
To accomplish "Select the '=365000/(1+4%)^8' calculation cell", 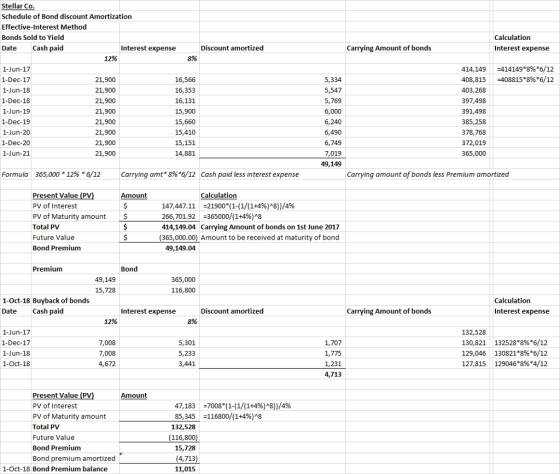I will click(x=233, y=216).
